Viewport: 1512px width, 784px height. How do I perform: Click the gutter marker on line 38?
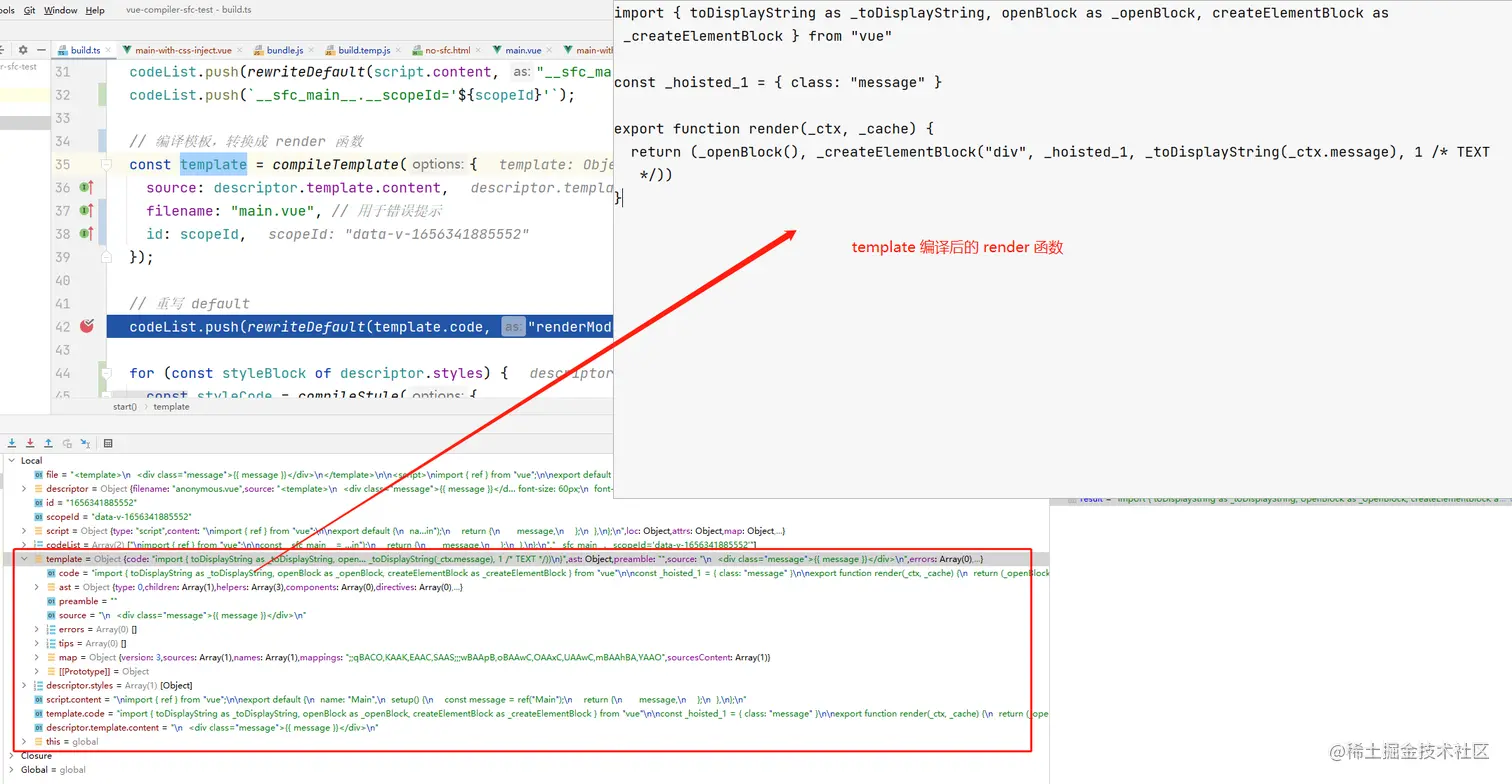(86, 233)
